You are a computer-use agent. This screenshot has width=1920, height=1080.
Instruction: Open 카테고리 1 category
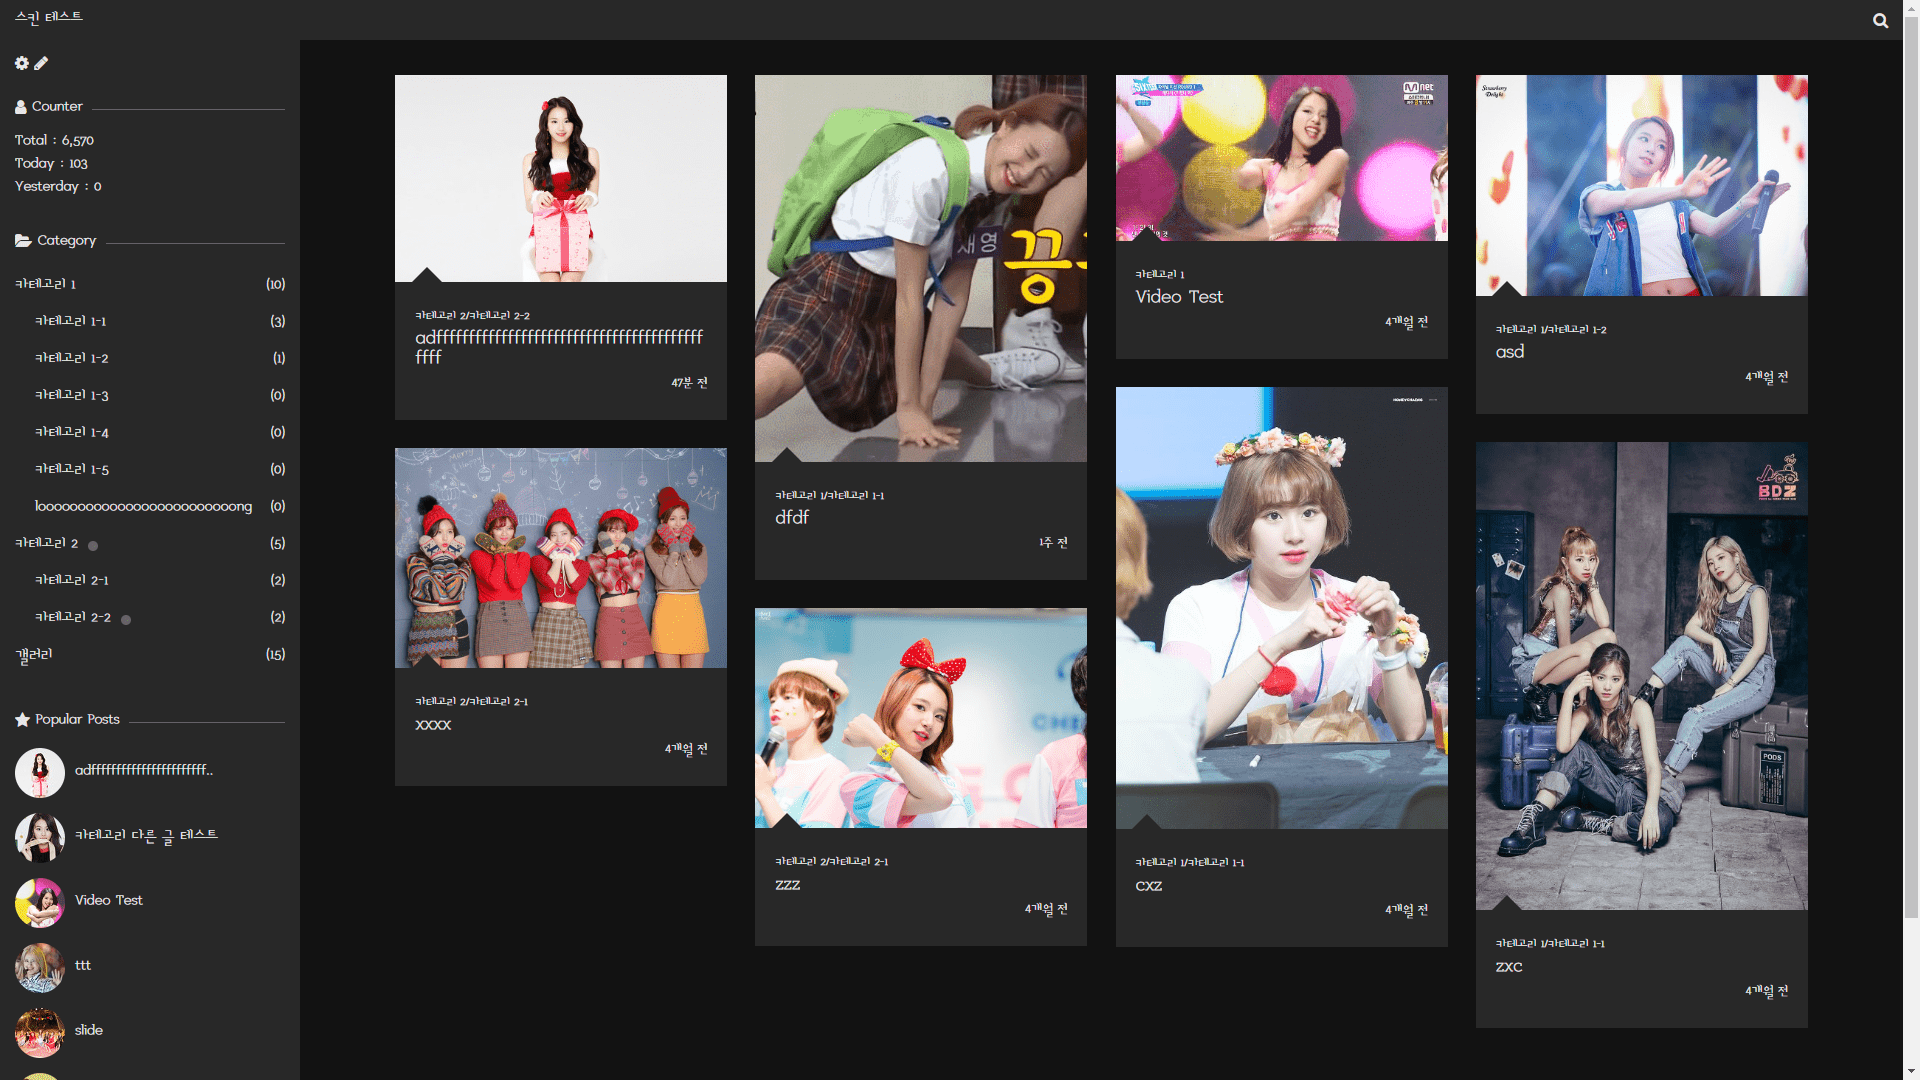(46, 284)
